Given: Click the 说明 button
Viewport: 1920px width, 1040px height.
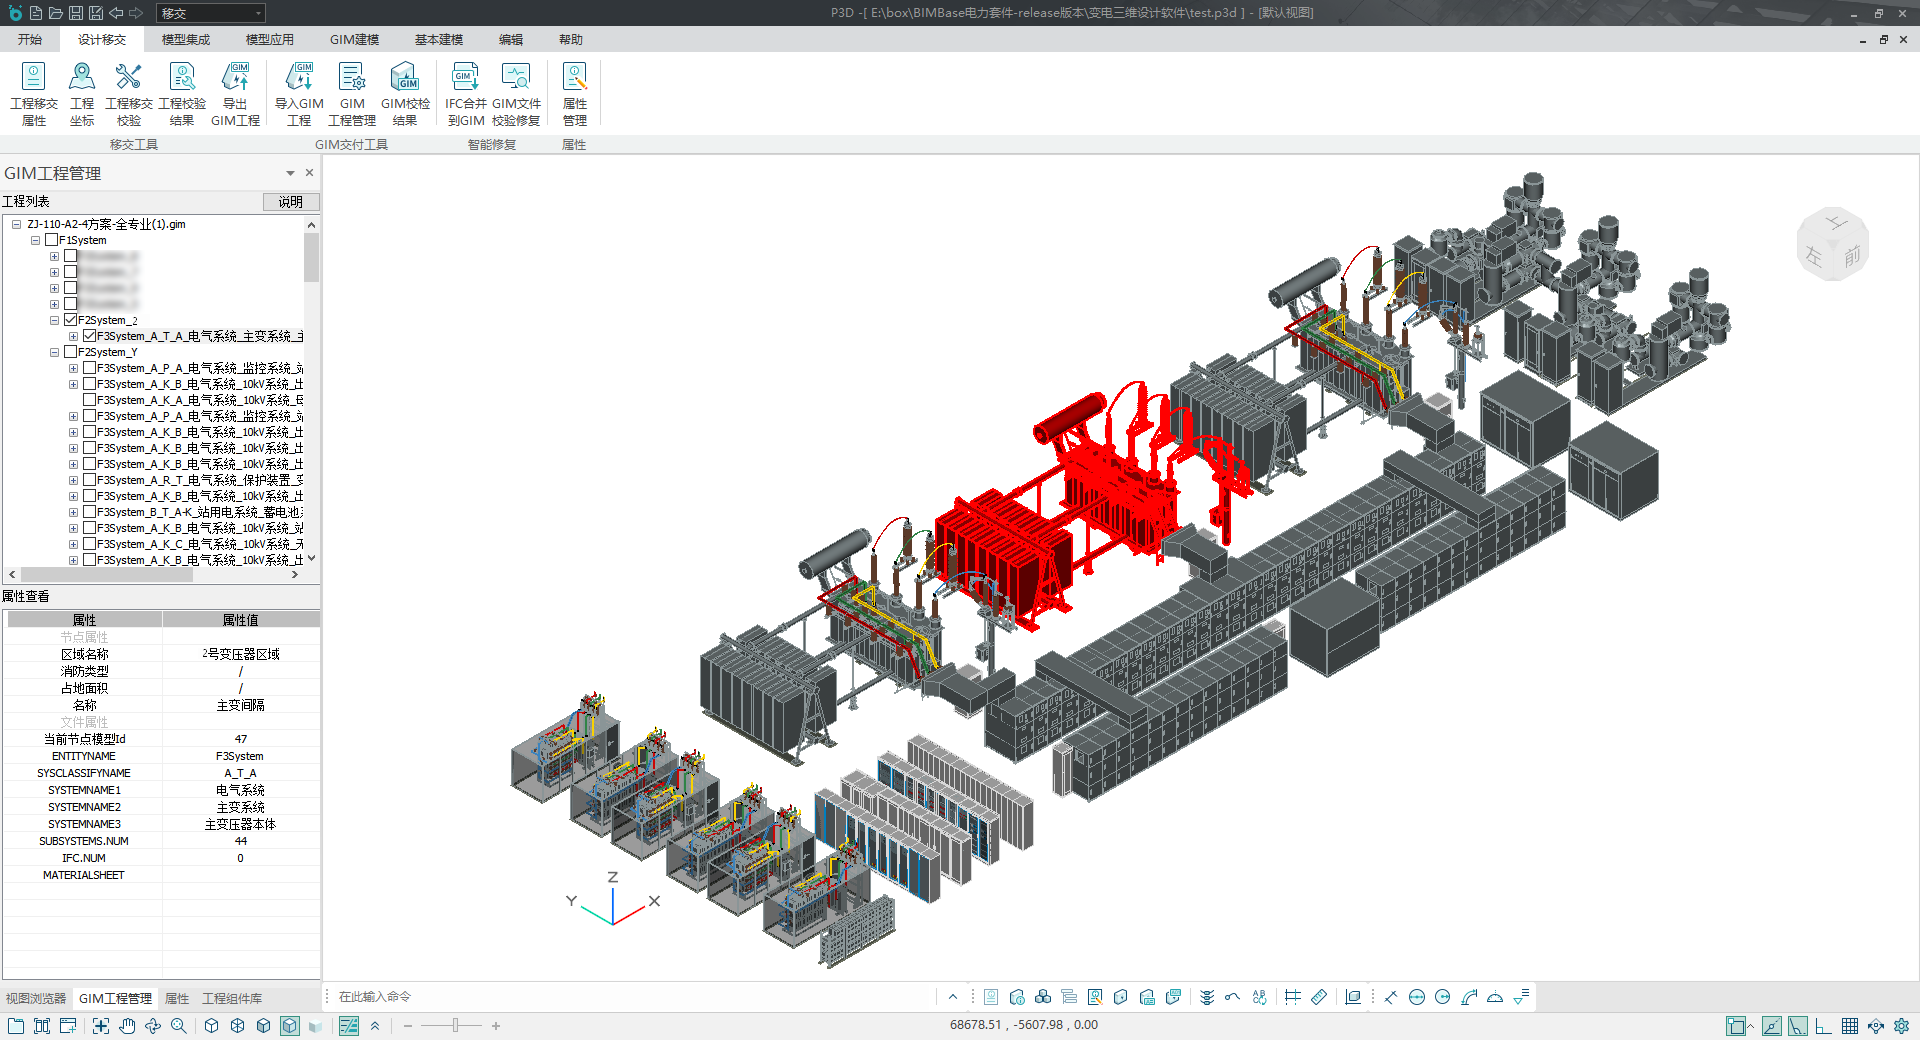Looking at the screenshot, I should click(x=290, y=202).
